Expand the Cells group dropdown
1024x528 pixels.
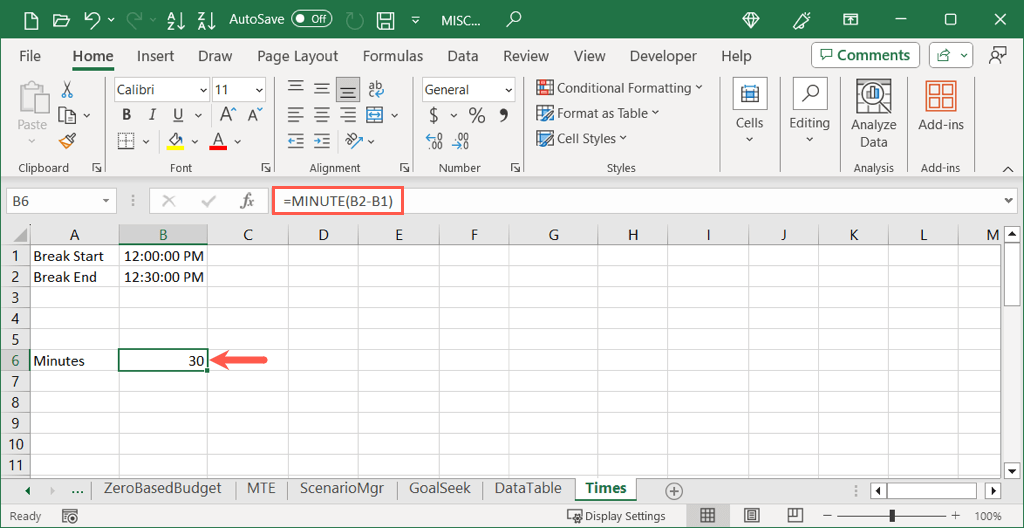(749, 139)
